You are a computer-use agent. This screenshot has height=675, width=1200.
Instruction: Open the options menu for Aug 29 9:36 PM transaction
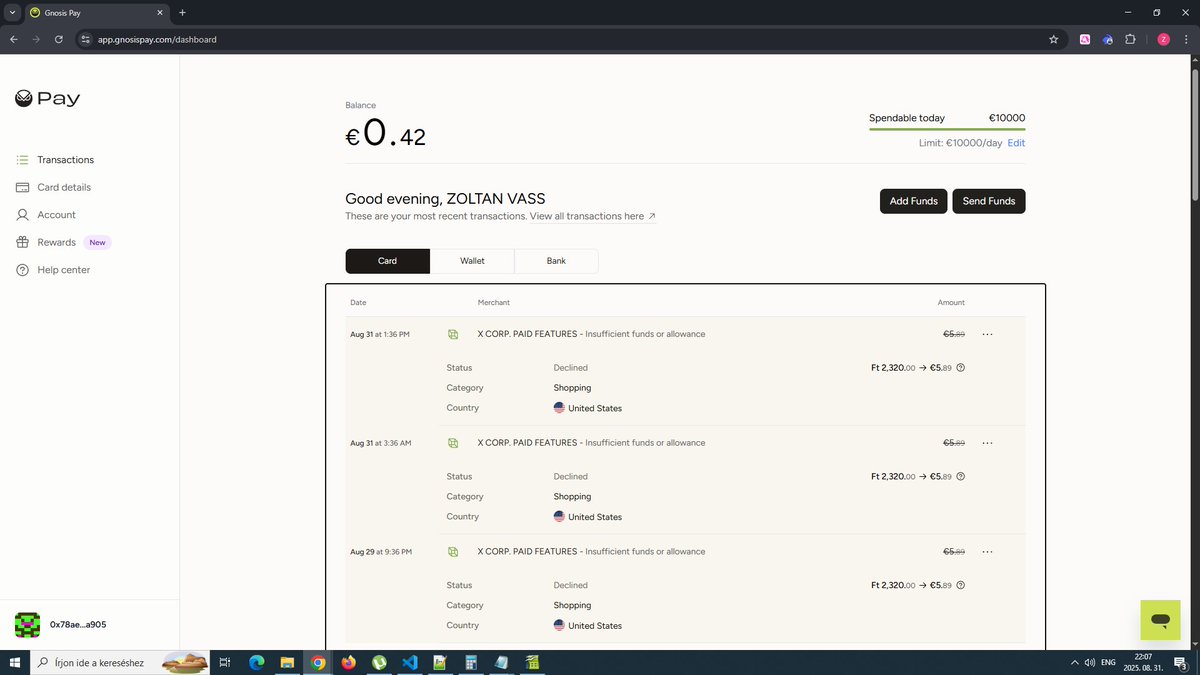pyautogui.click(x=987, y=552)
